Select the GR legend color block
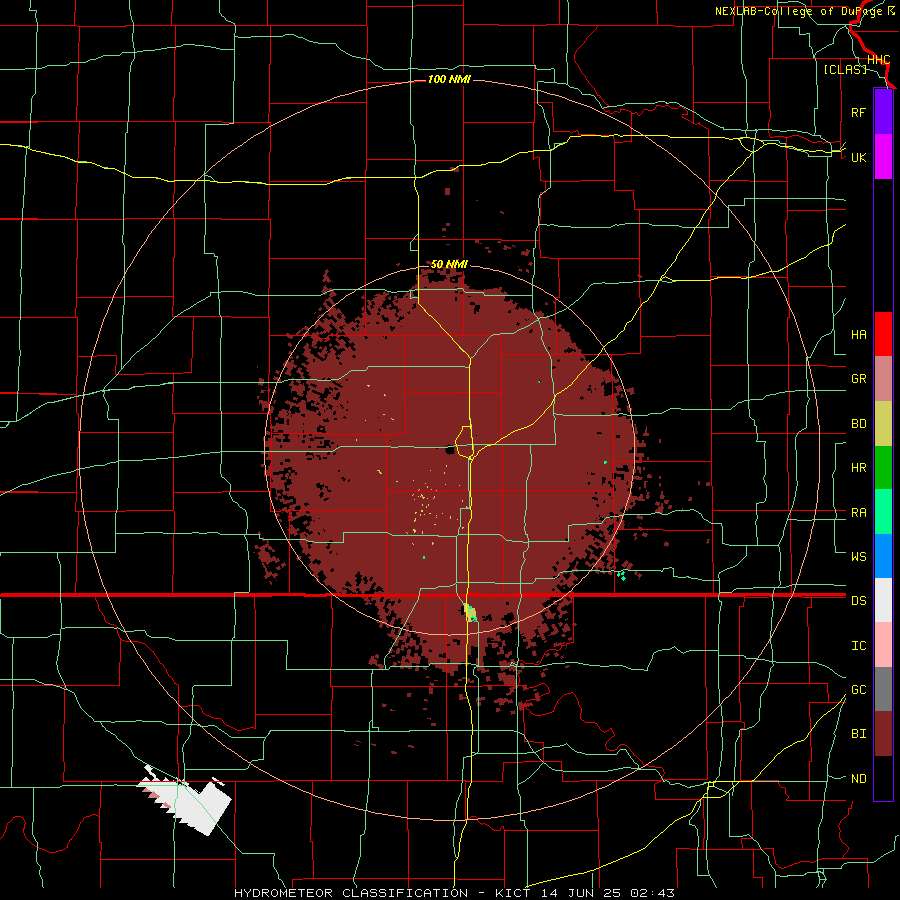 883,378
